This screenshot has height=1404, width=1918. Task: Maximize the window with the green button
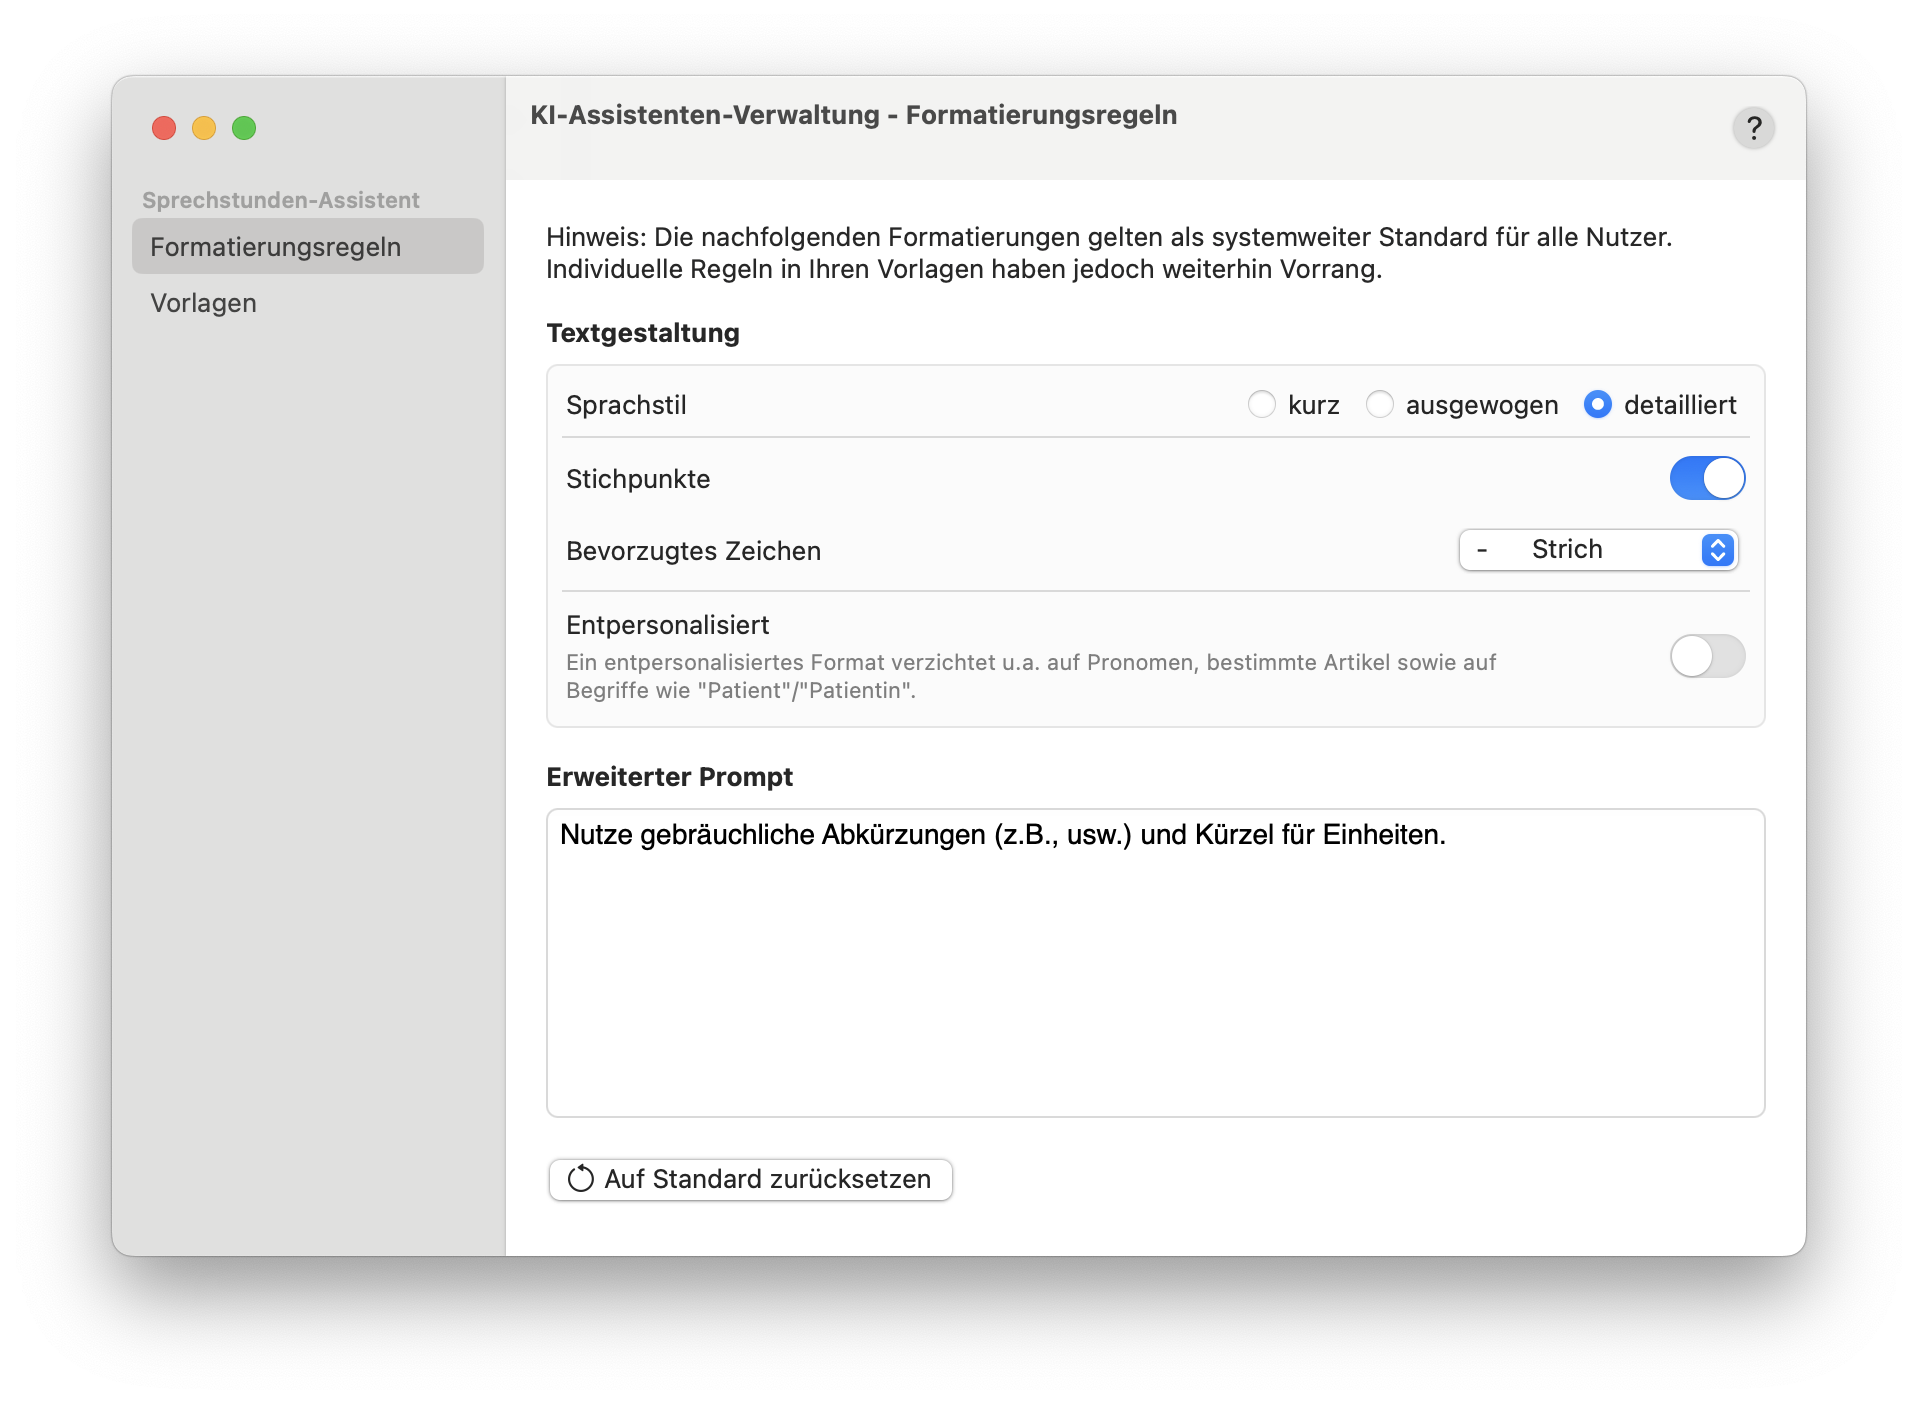244,128
